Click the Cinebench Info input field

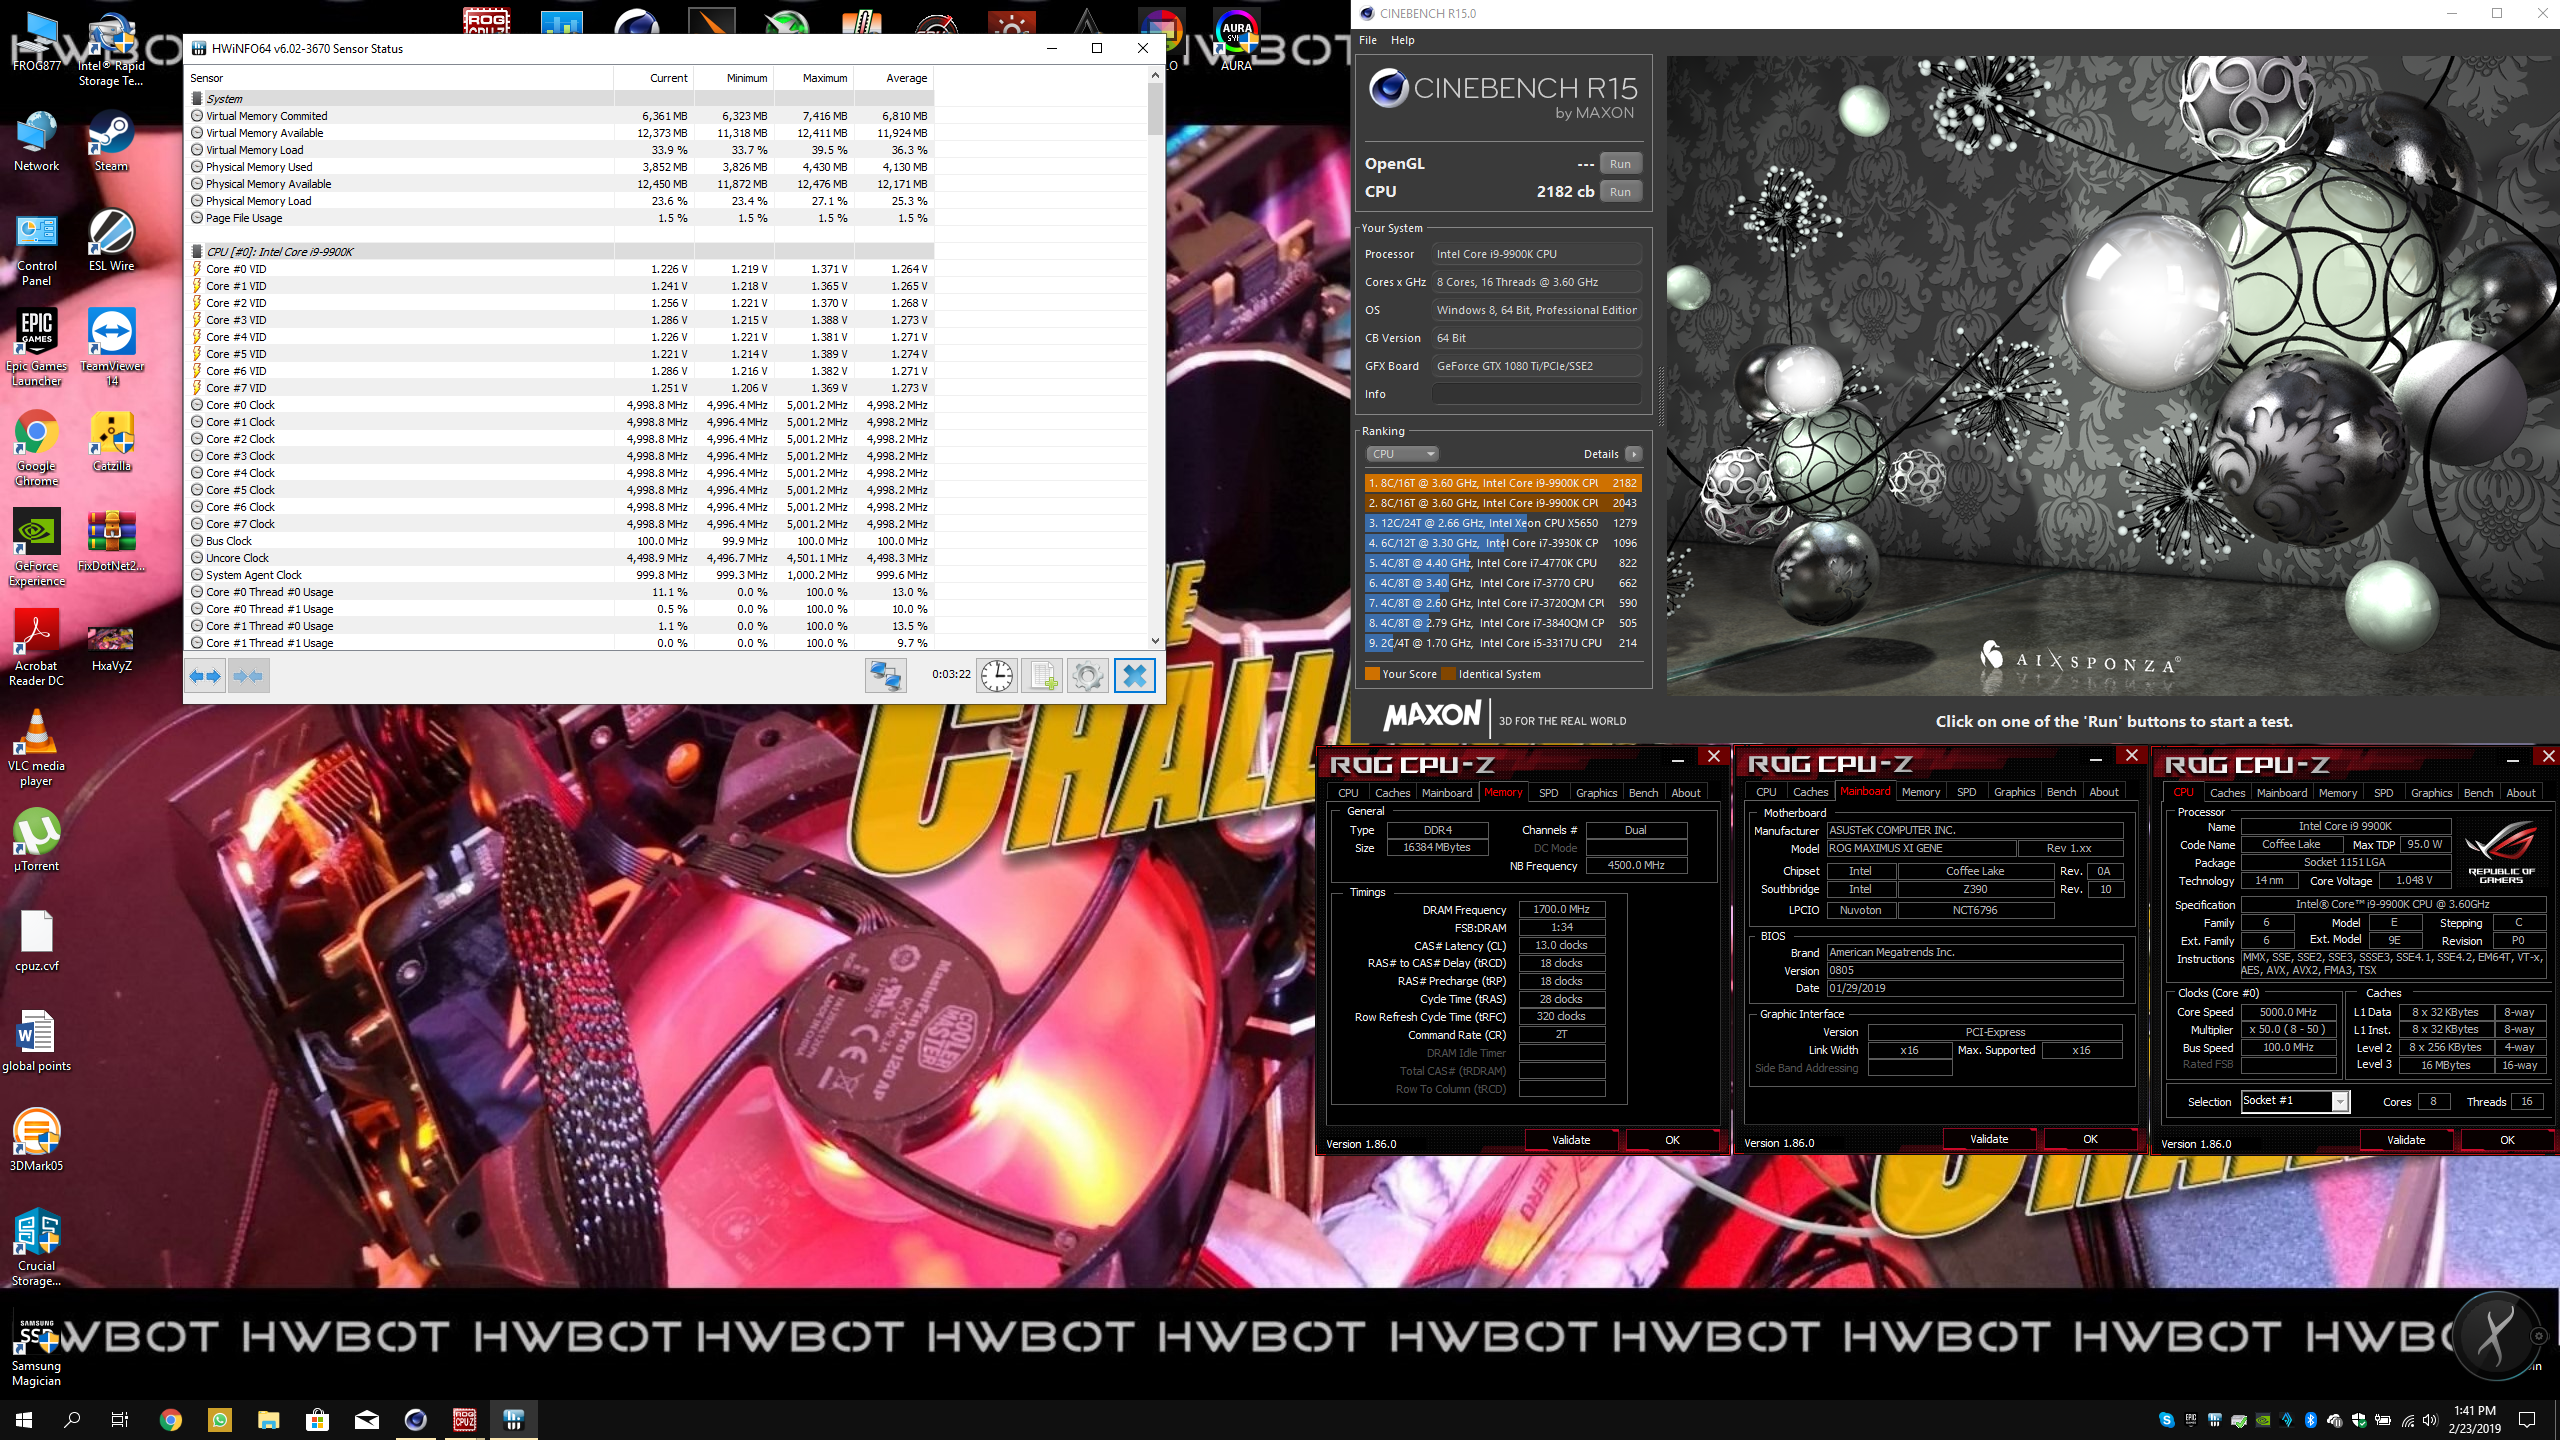tap(1536, 394)
